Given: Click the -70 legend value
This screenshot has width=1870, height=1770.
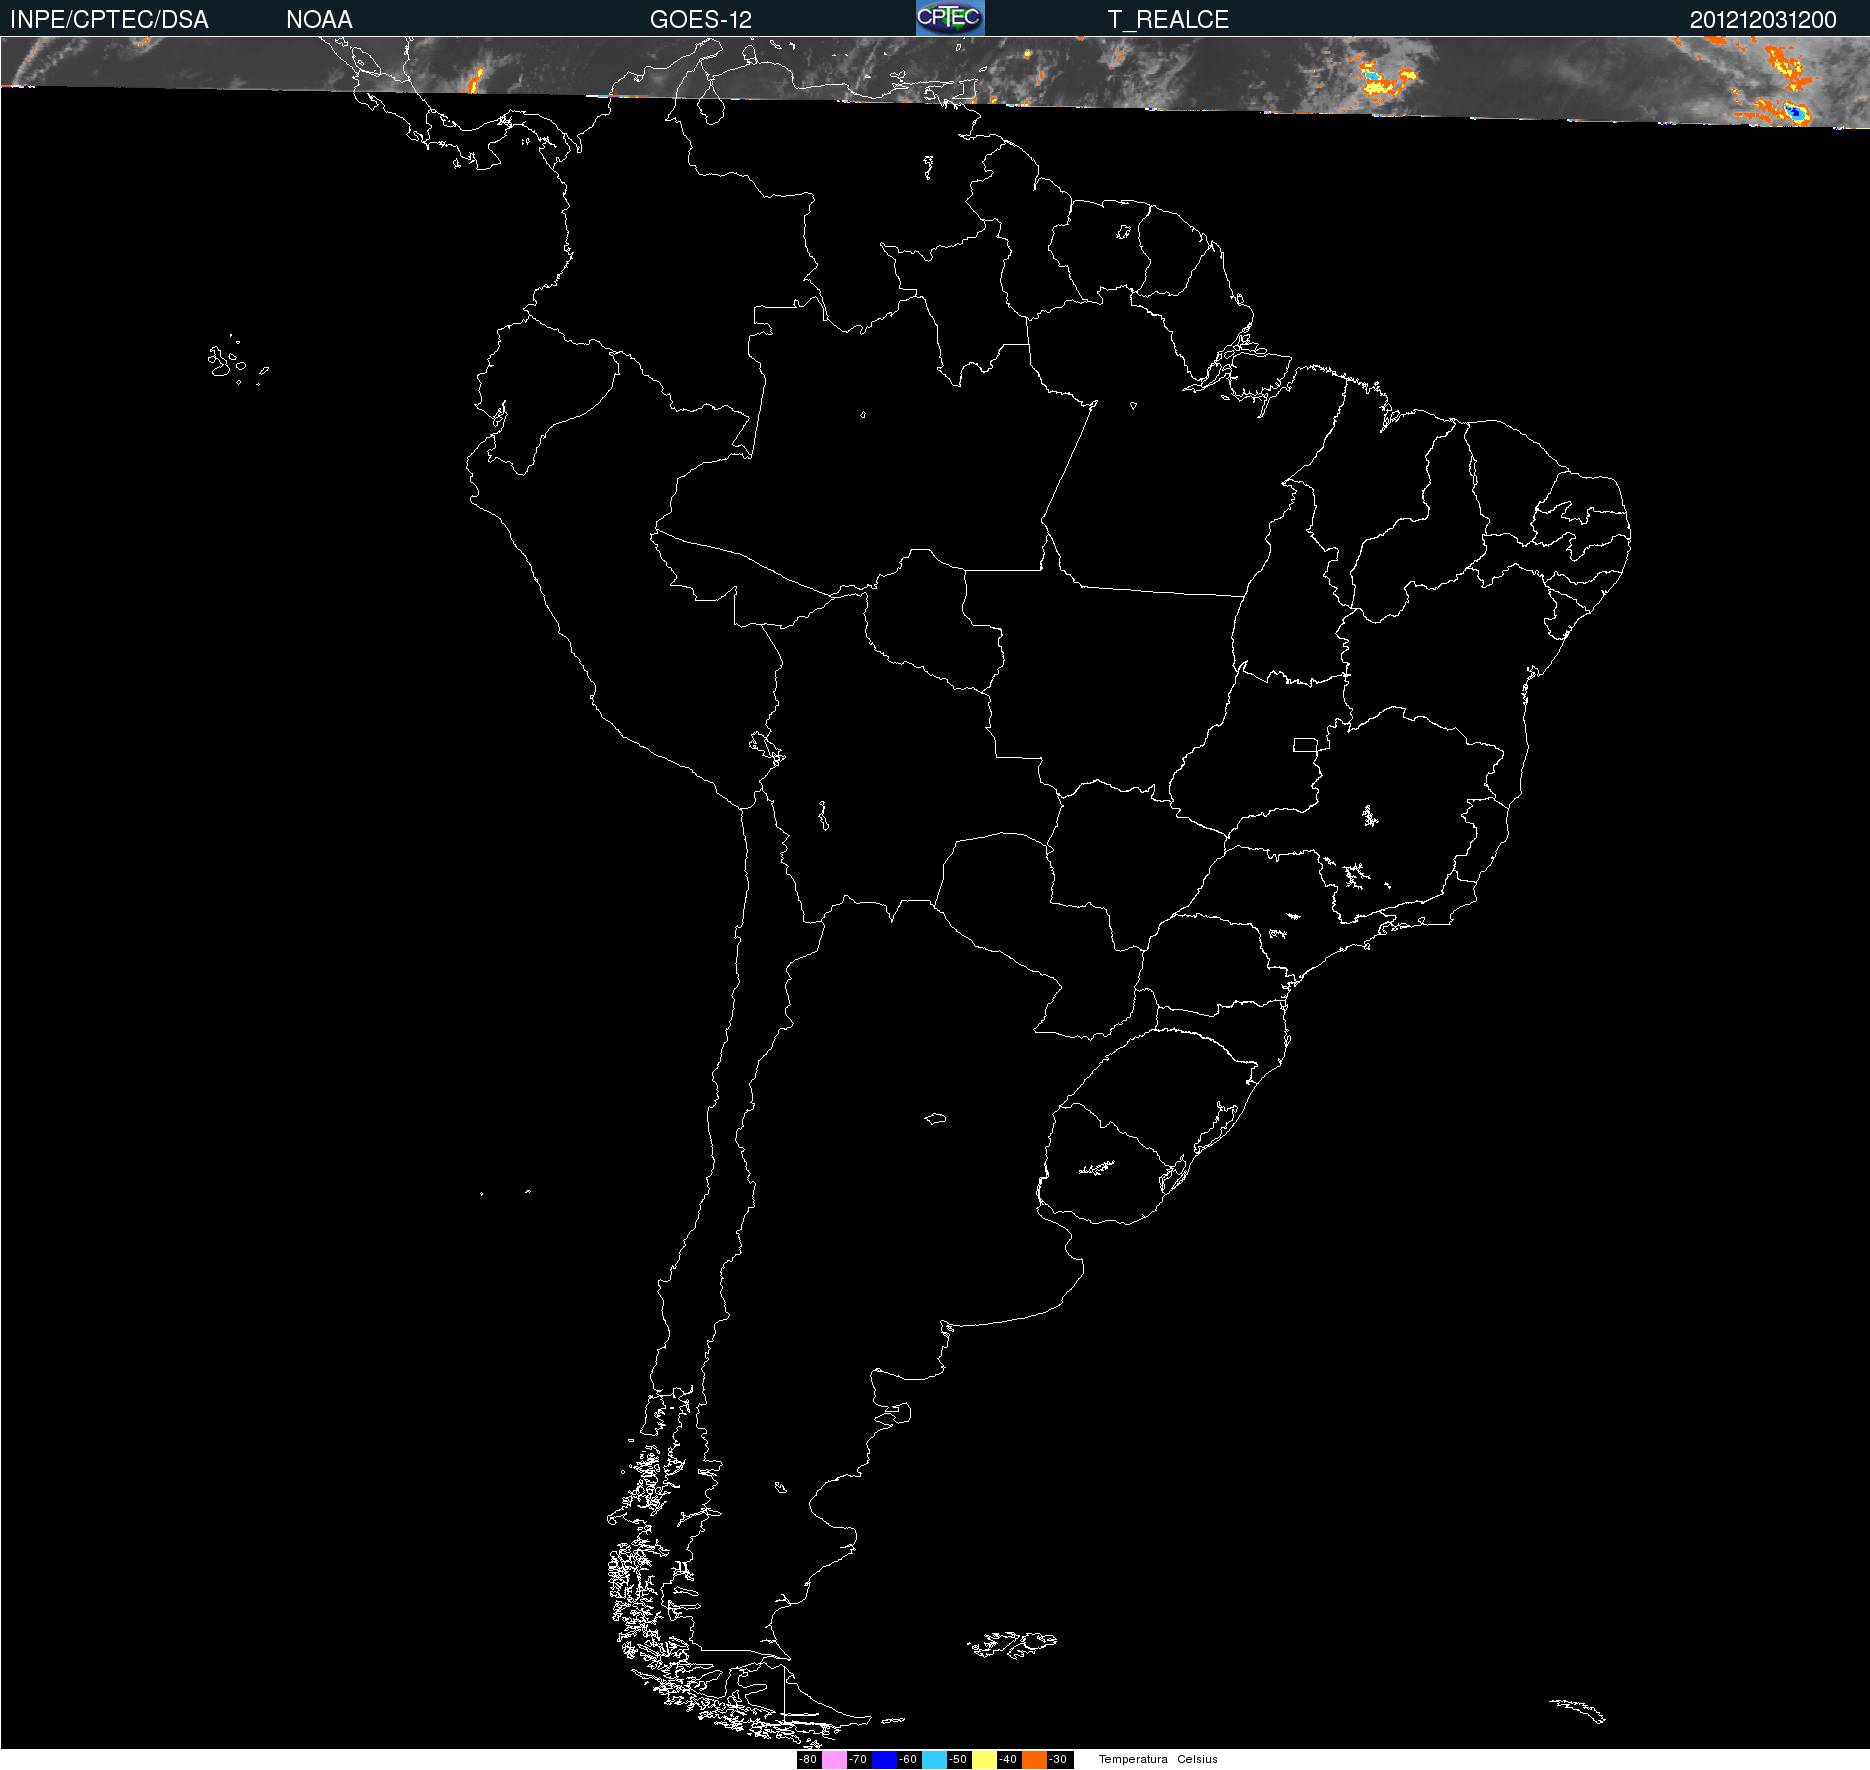Looking at the screenshot, I should (858, 1760).
